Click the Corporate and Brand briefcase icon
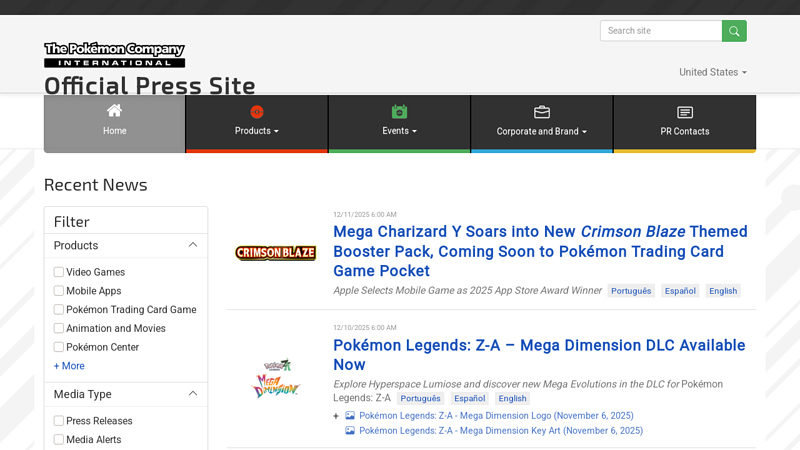 click(x=541, y=112)
